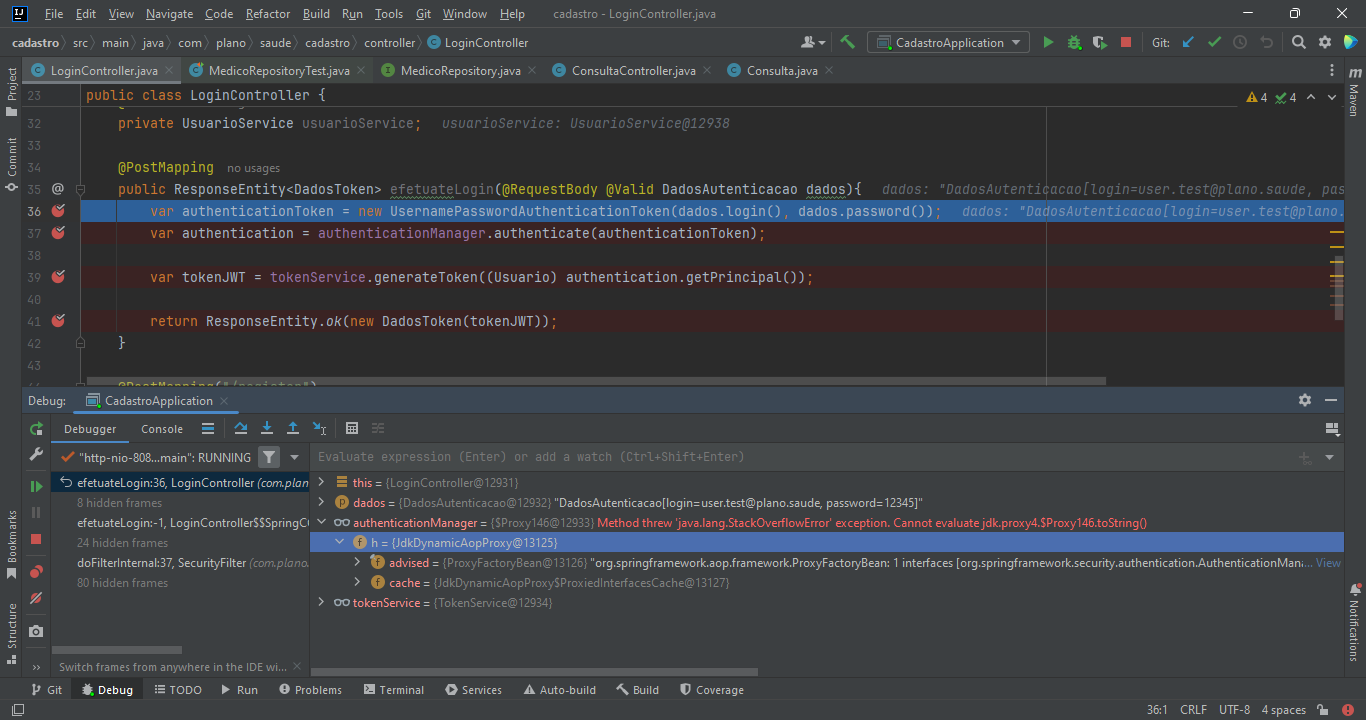Viewport: 1366px width, 720px height.
Task: Open the Problems tool window
Action: [310, 690]
